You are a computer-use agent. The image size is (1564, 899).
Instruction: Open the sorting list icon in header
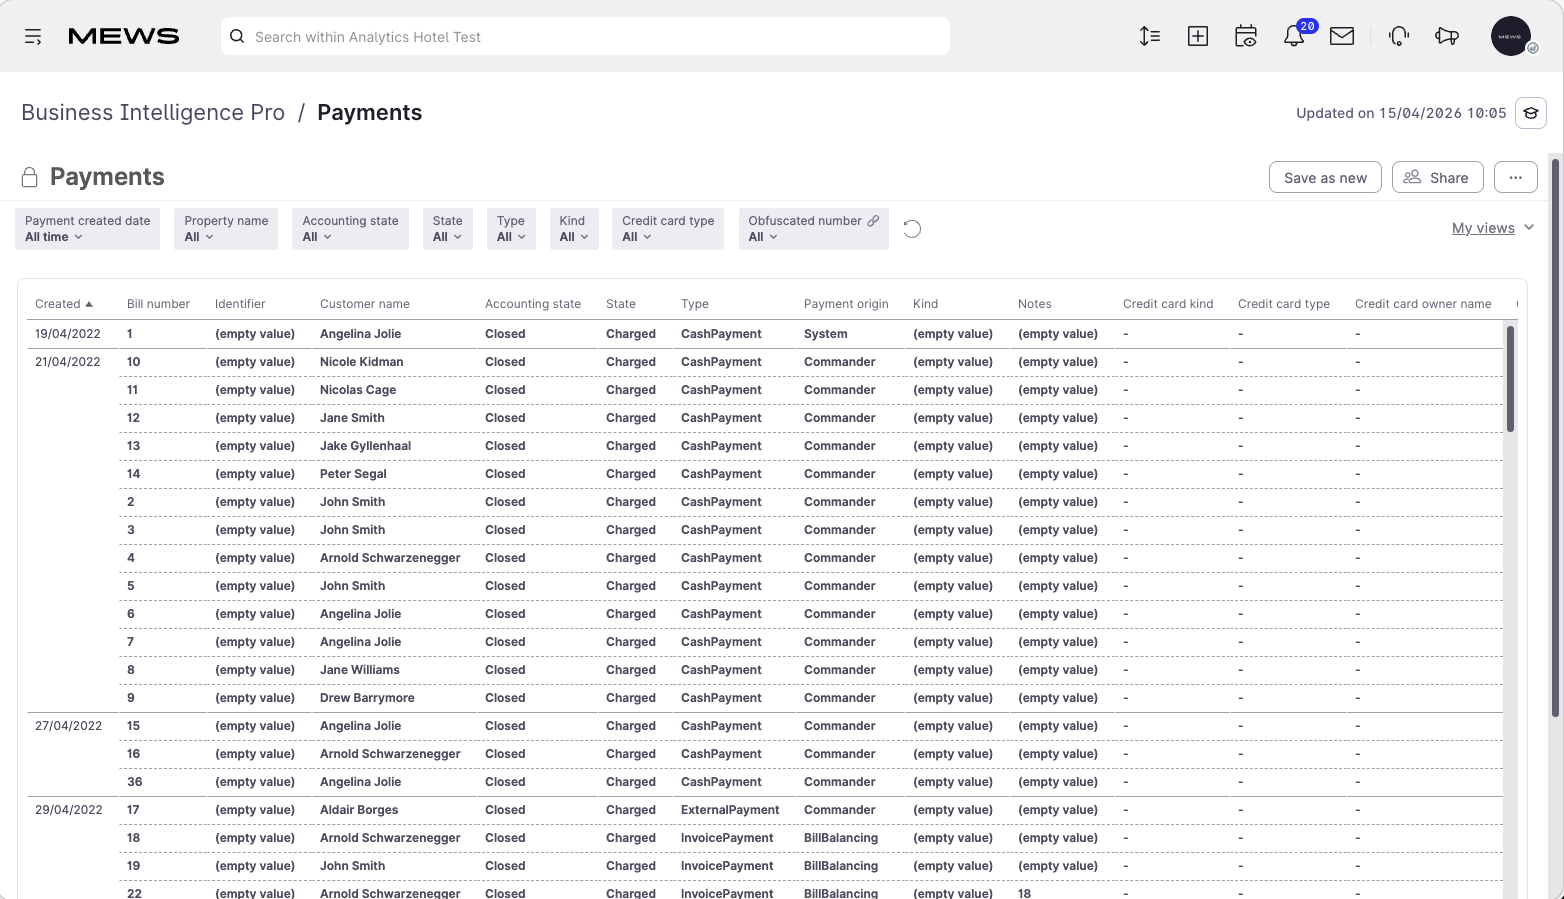pyautogui.click(x=1150, y=37)
